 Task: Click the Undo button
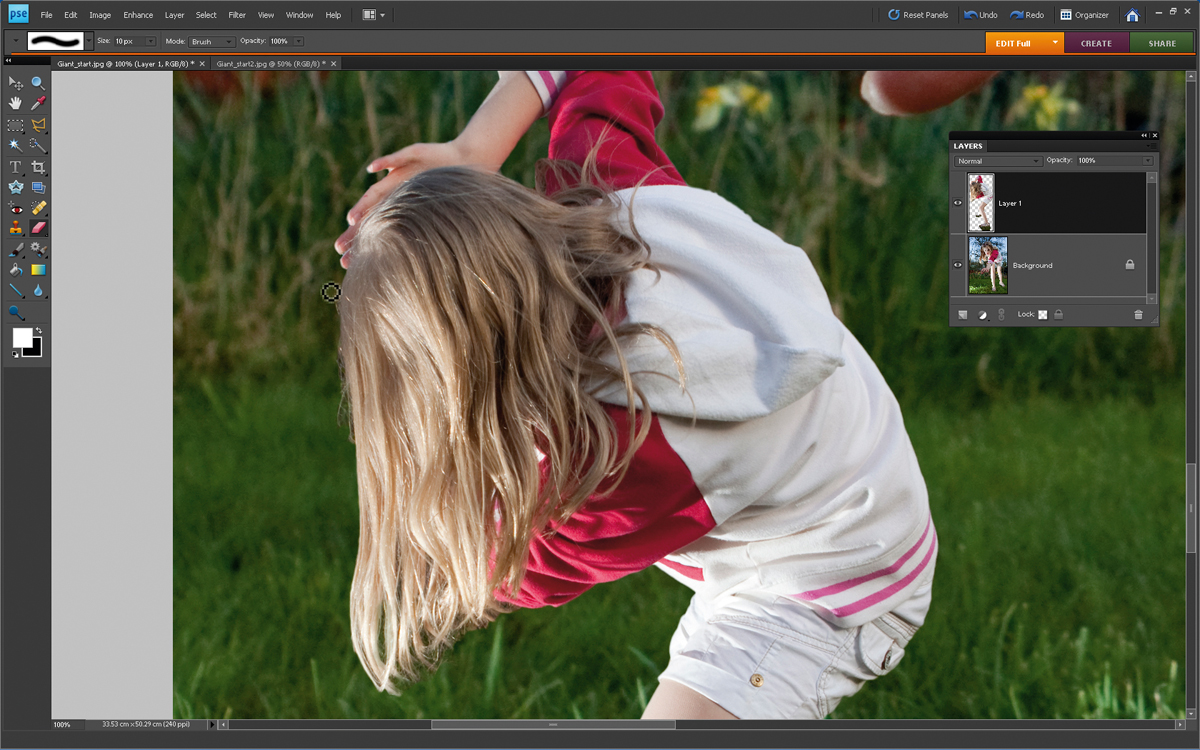[981, 15]
